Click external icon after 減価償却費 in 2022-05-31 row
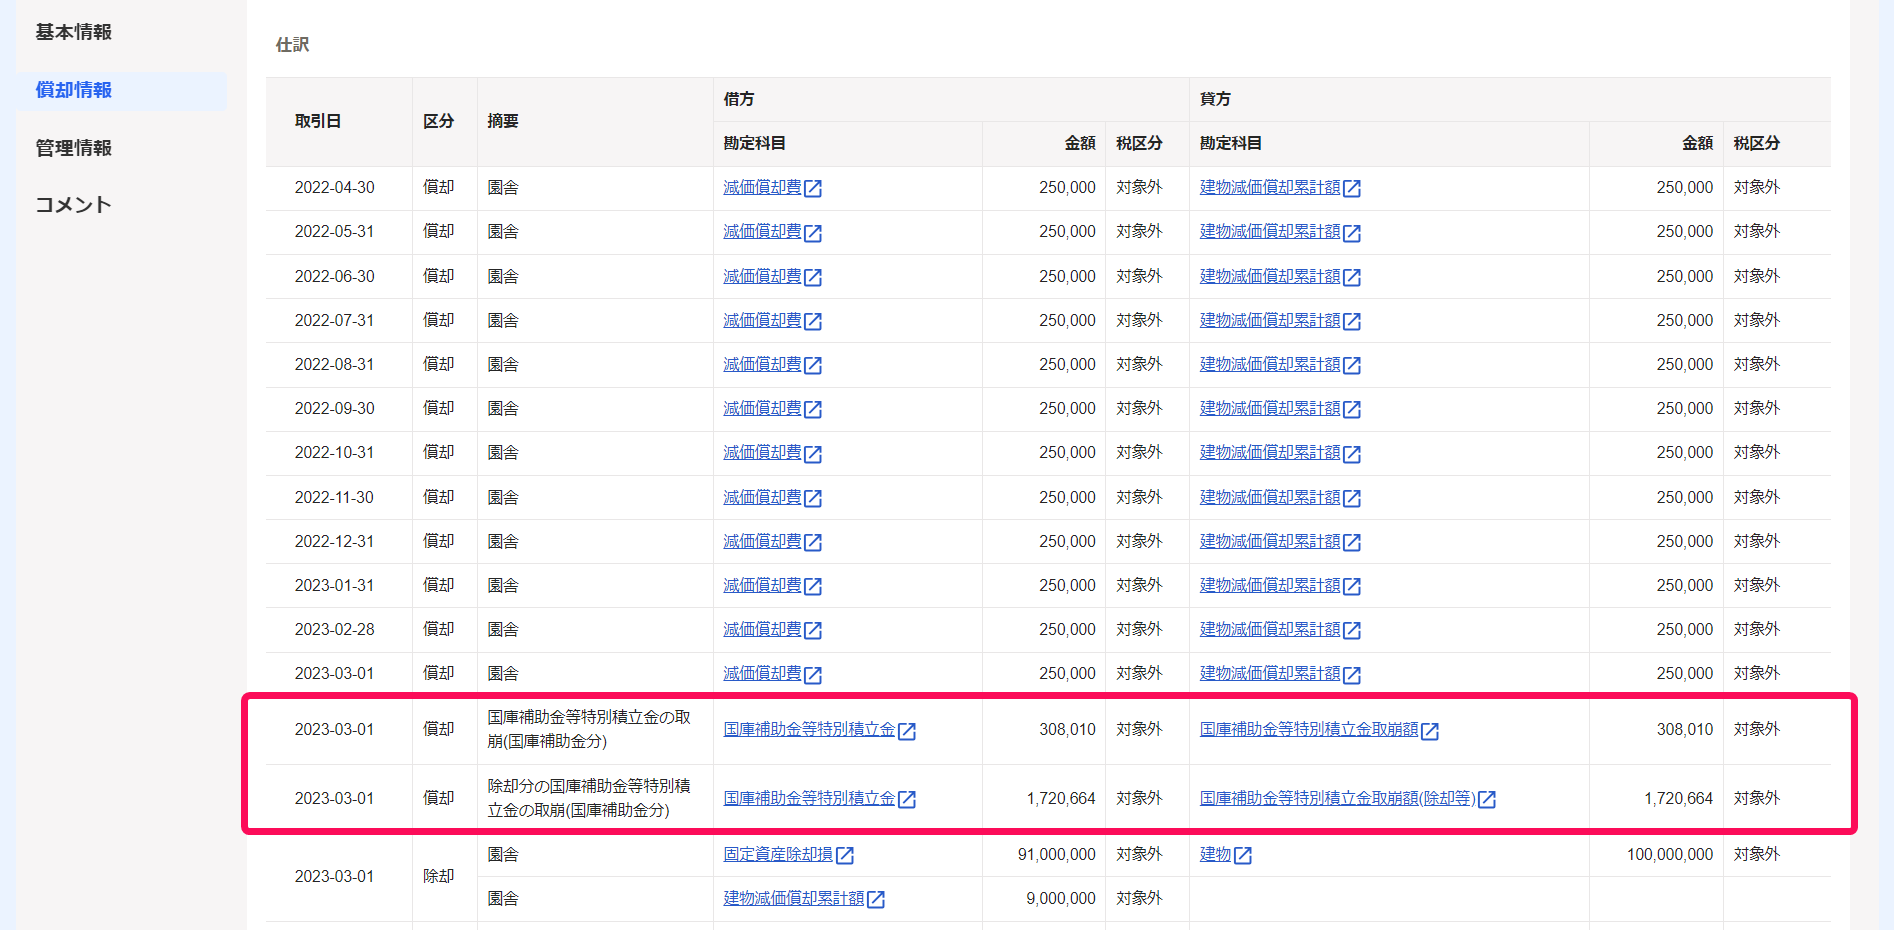The width and height of the screenshot is (1894, 930). pos(813,233)
